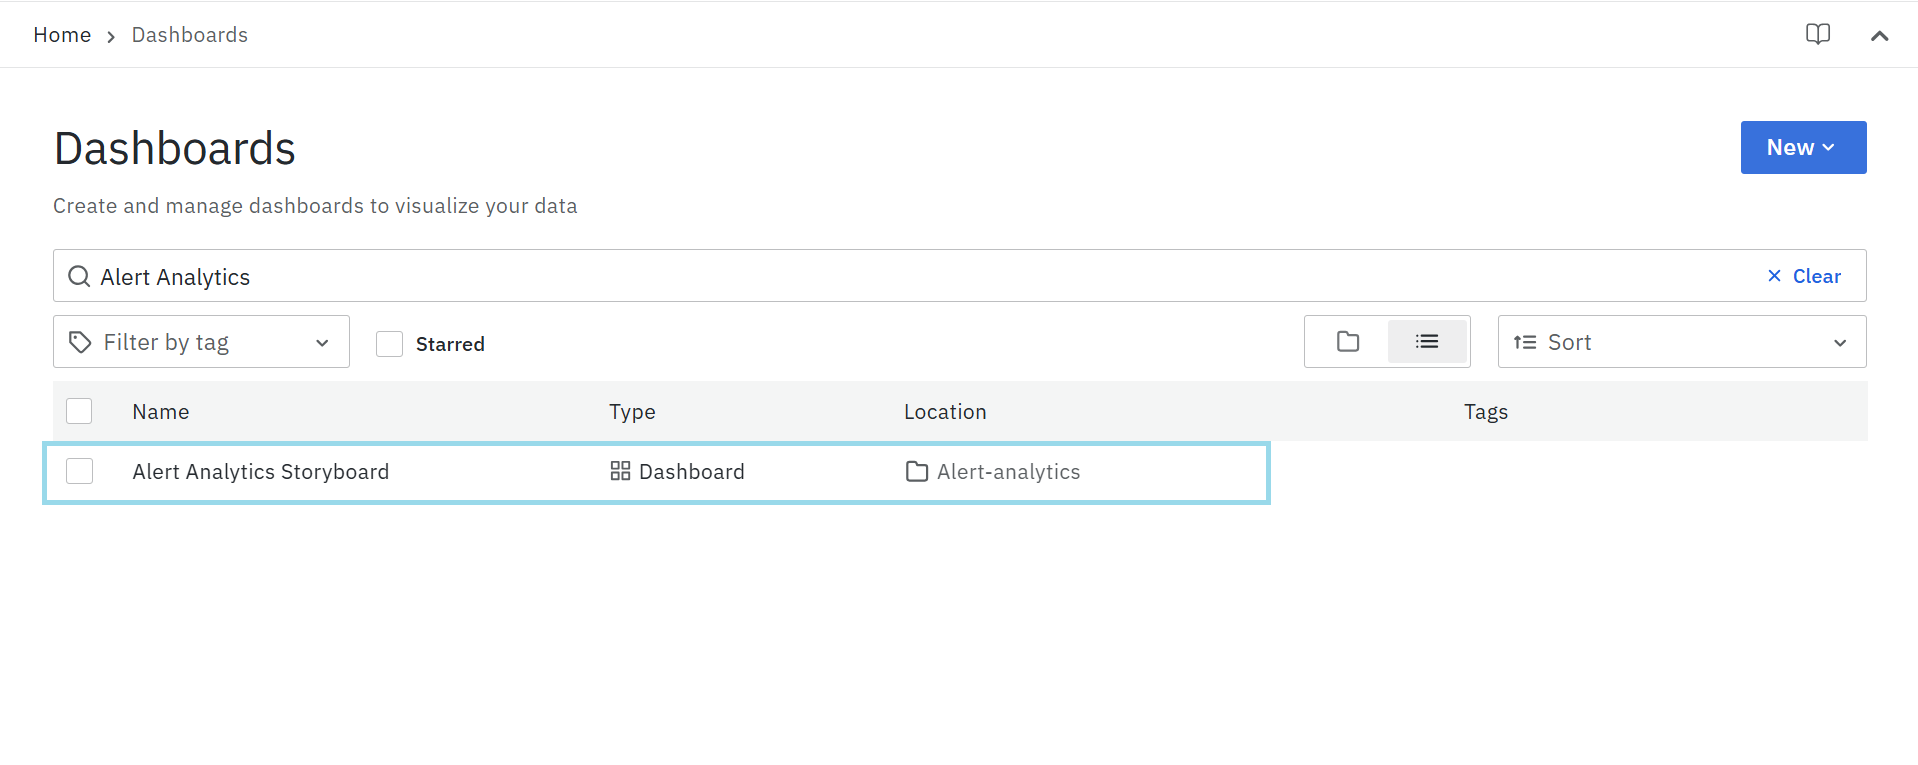Image resolution: width=1918 pixels, height=765 pixels.
Task: Click the dashboard grid icon in row
Action: point(620,471)
